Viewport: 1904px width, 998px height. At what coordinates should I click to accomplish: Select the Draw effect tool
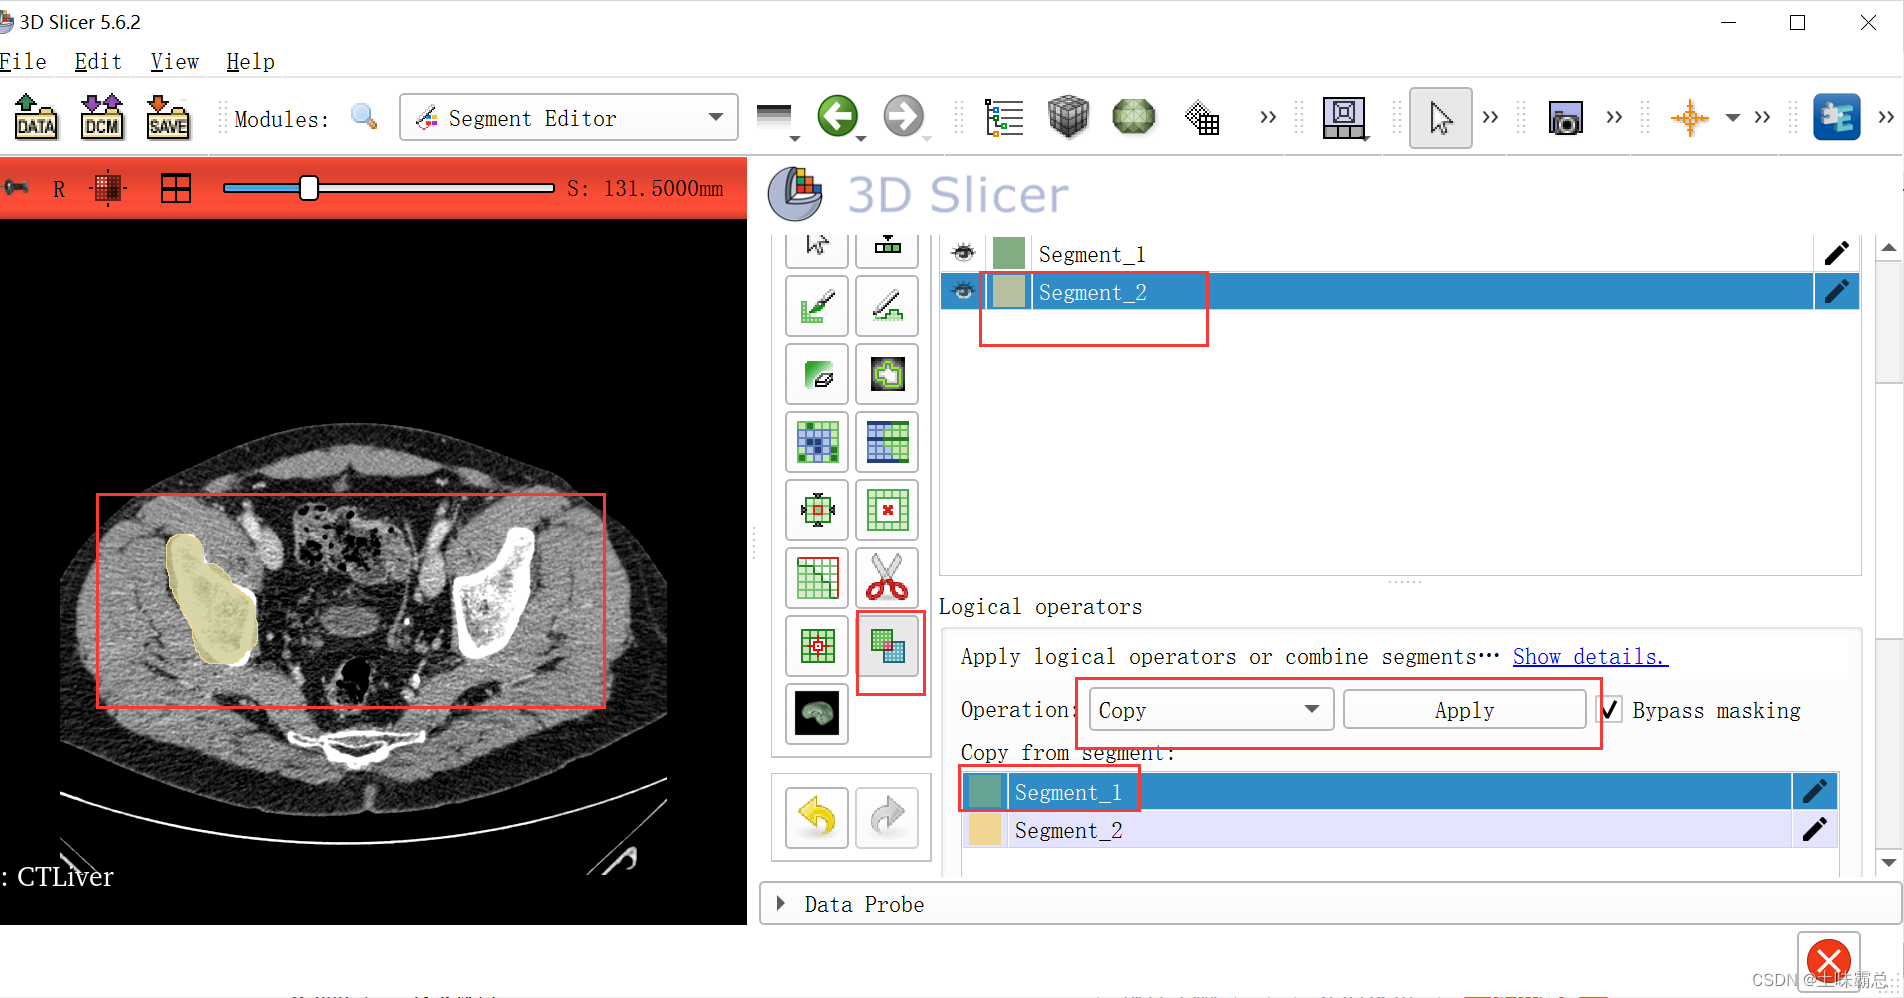point(887,305)
